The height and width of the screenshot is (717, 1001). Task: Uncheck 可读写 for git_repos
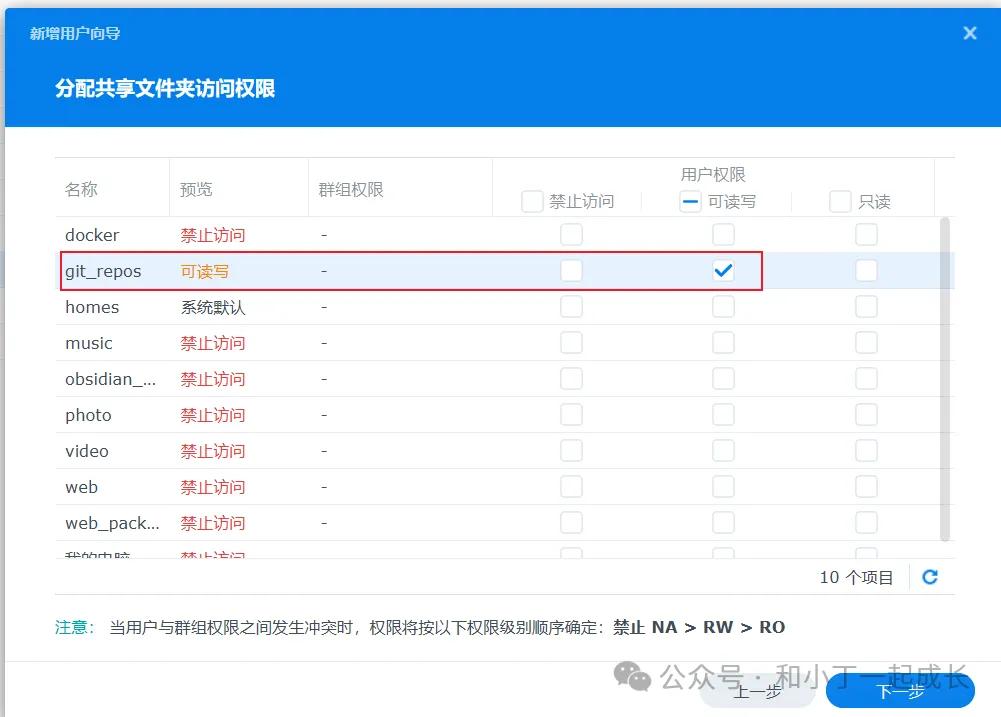723,270
